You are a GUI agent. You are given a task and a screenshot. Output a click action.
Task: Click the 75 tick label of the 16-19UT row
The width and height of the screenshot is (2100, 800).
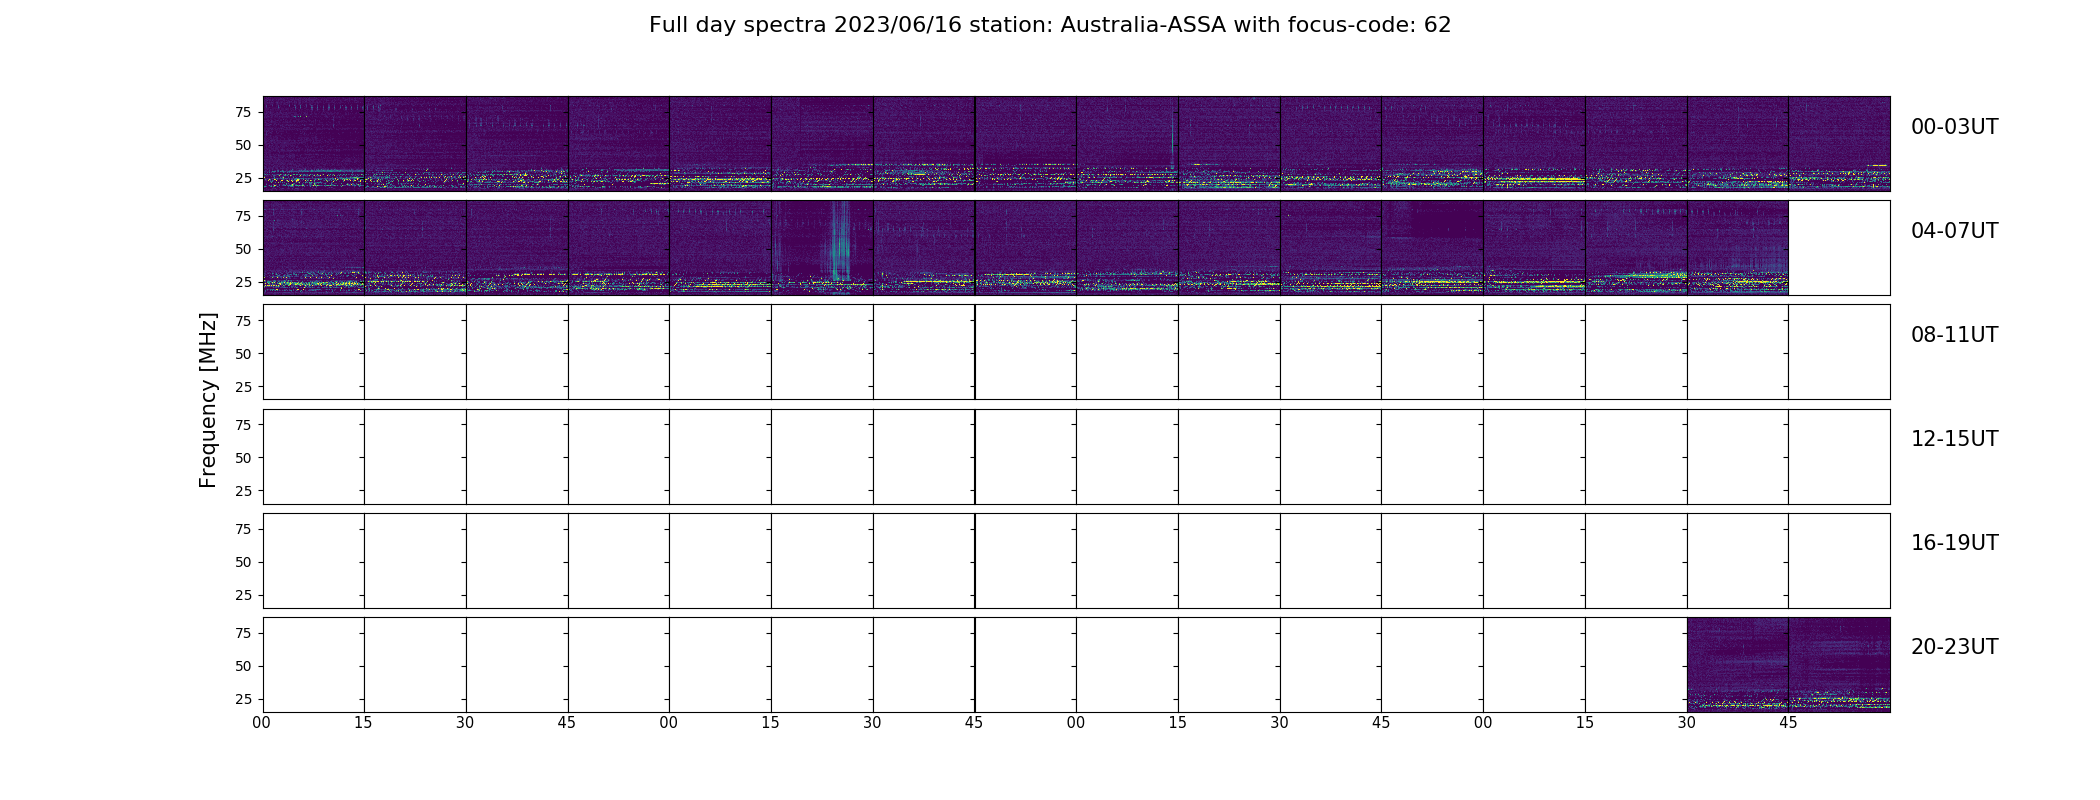[243, 529]
